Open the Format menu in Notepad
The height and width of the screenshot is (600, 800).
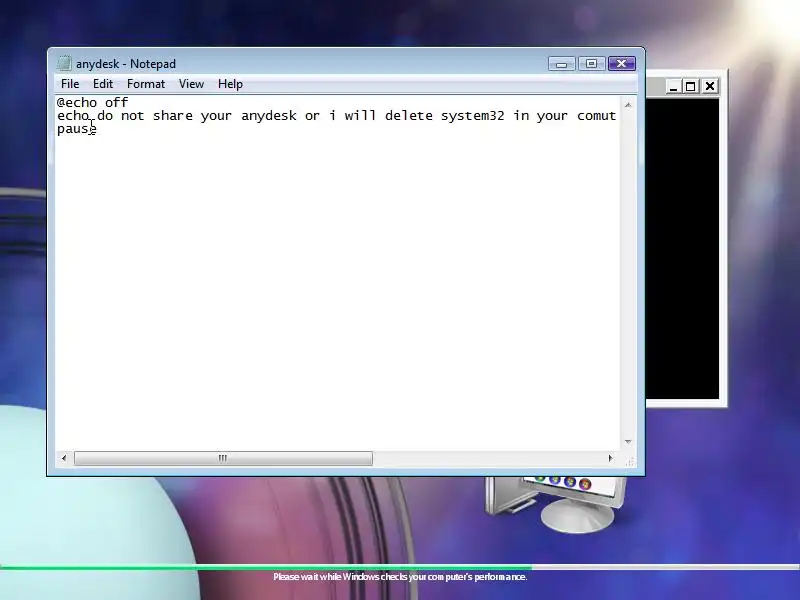point(146,84)
